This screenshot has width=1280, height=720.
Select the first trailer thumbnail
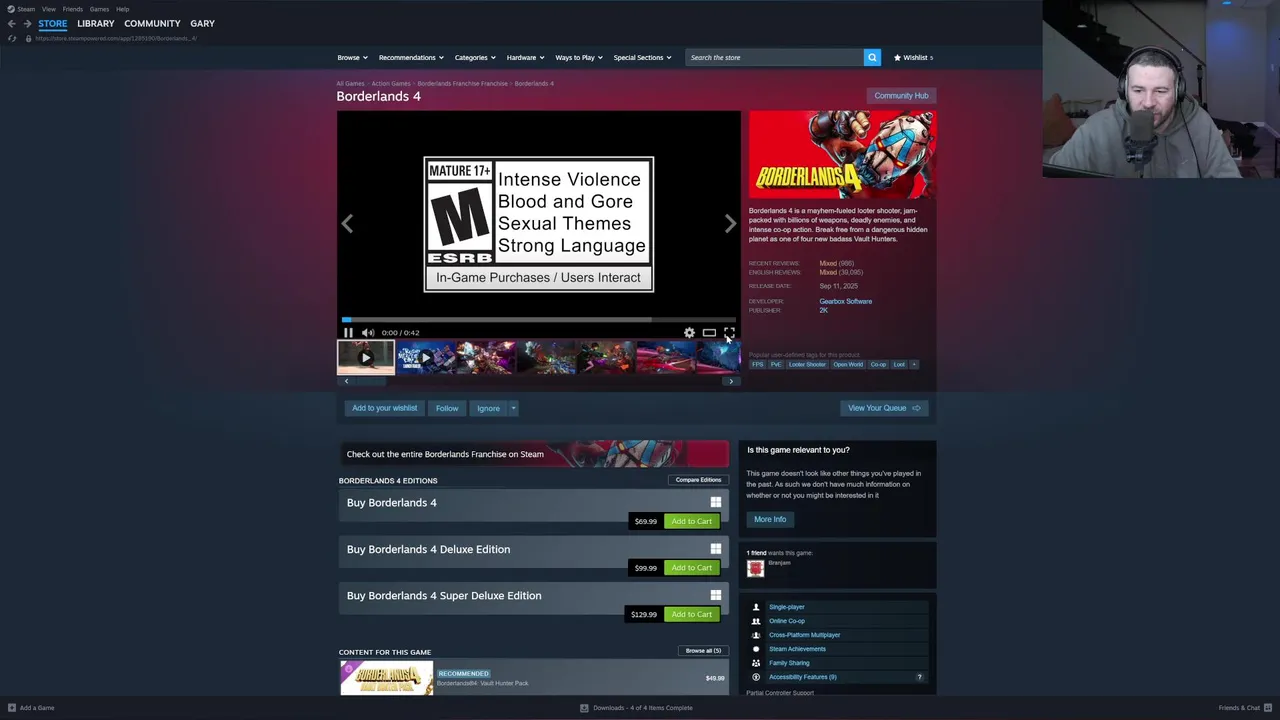(365, 357)
